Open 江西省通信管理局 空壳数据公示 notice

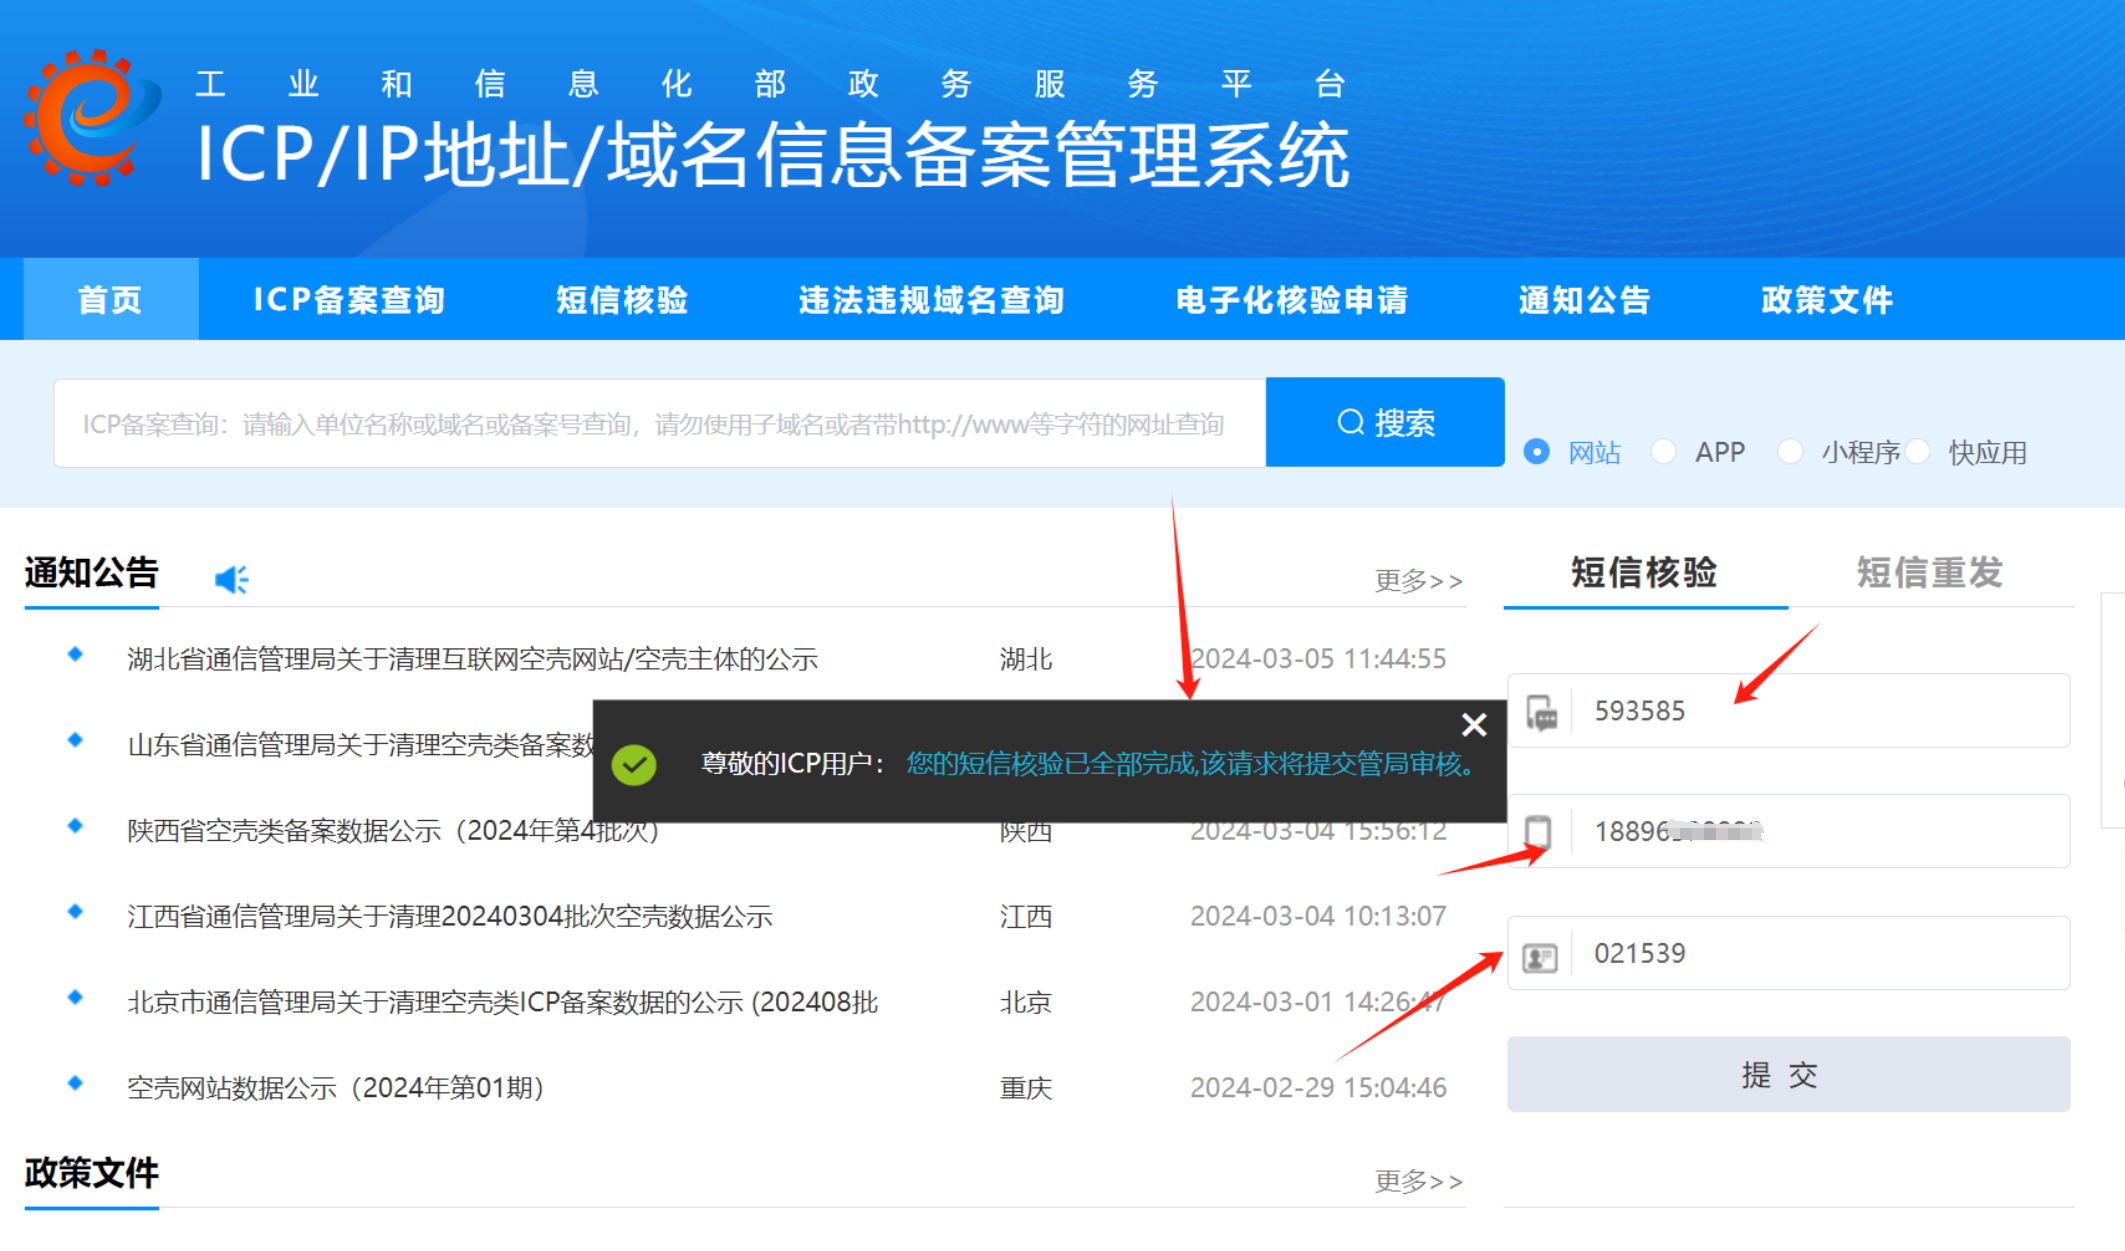point(450,917)
